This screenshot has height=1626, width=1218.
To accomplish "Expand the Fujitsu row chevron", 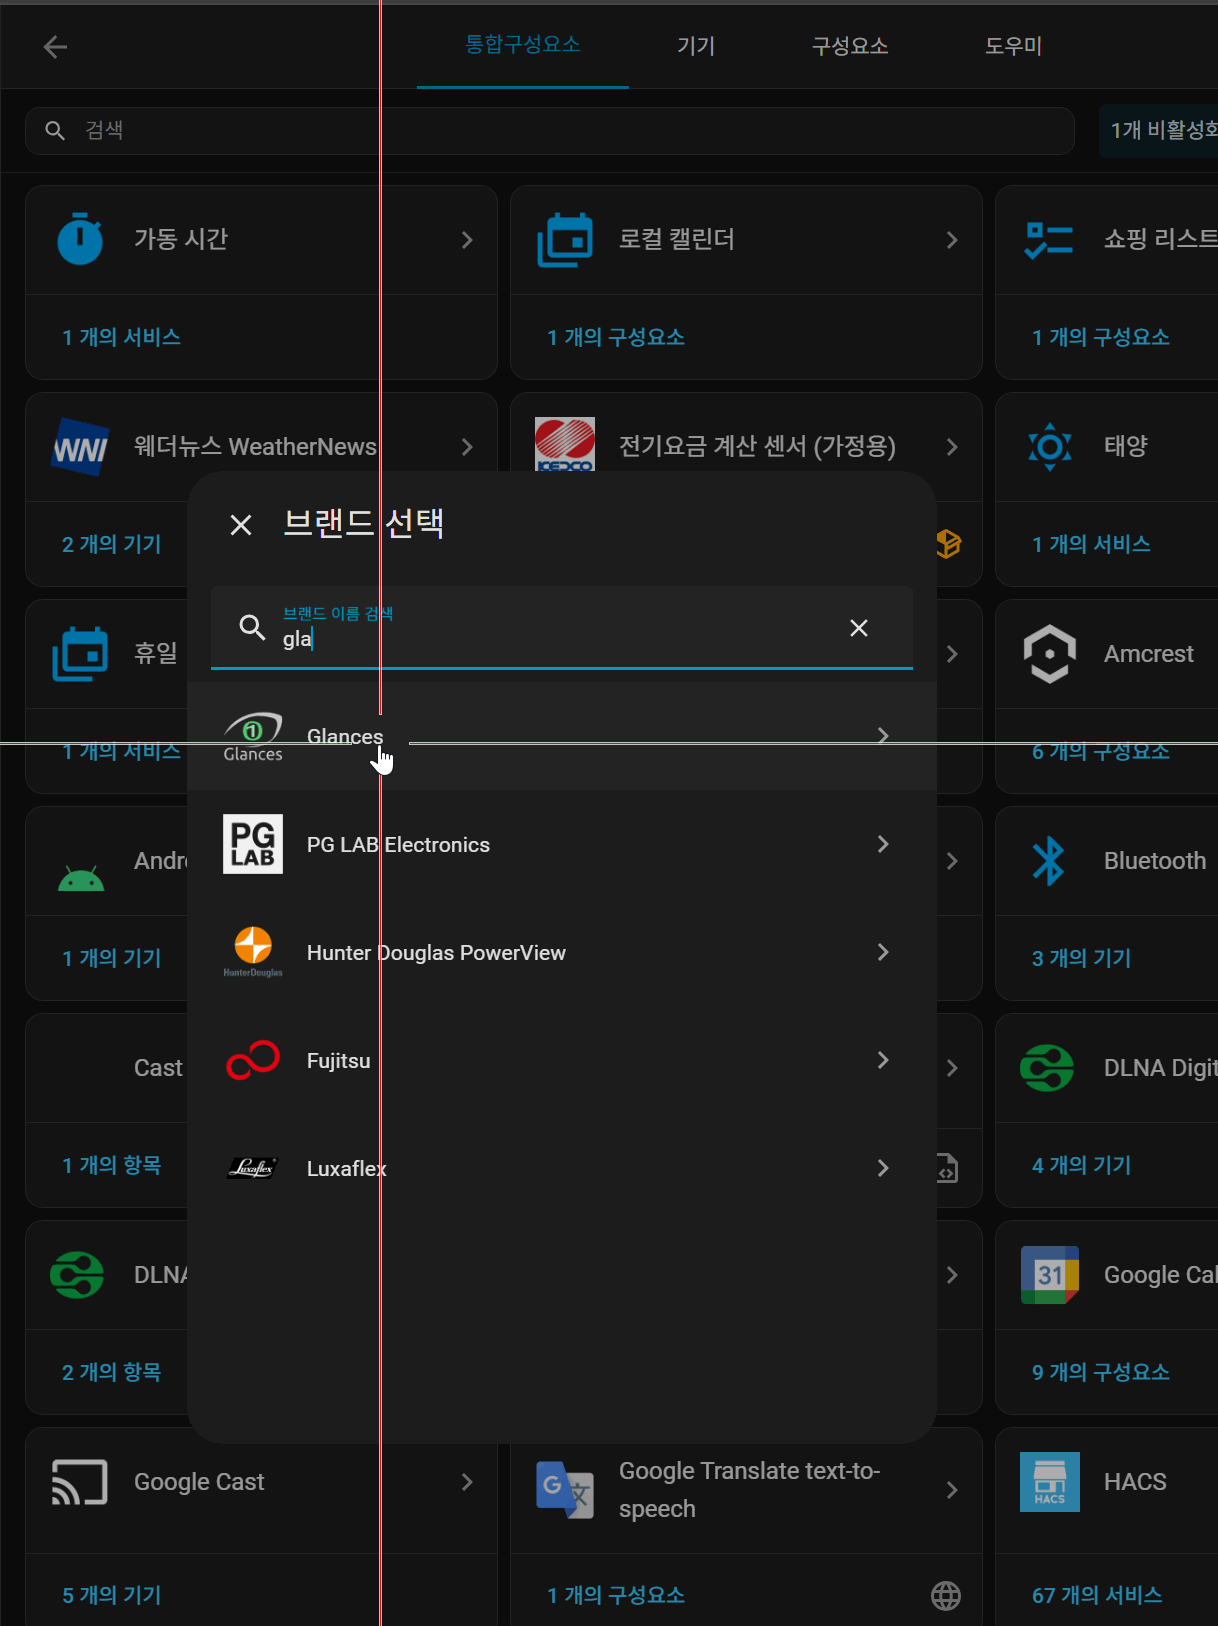I will pyautogui.click(x=883, y=1060).
